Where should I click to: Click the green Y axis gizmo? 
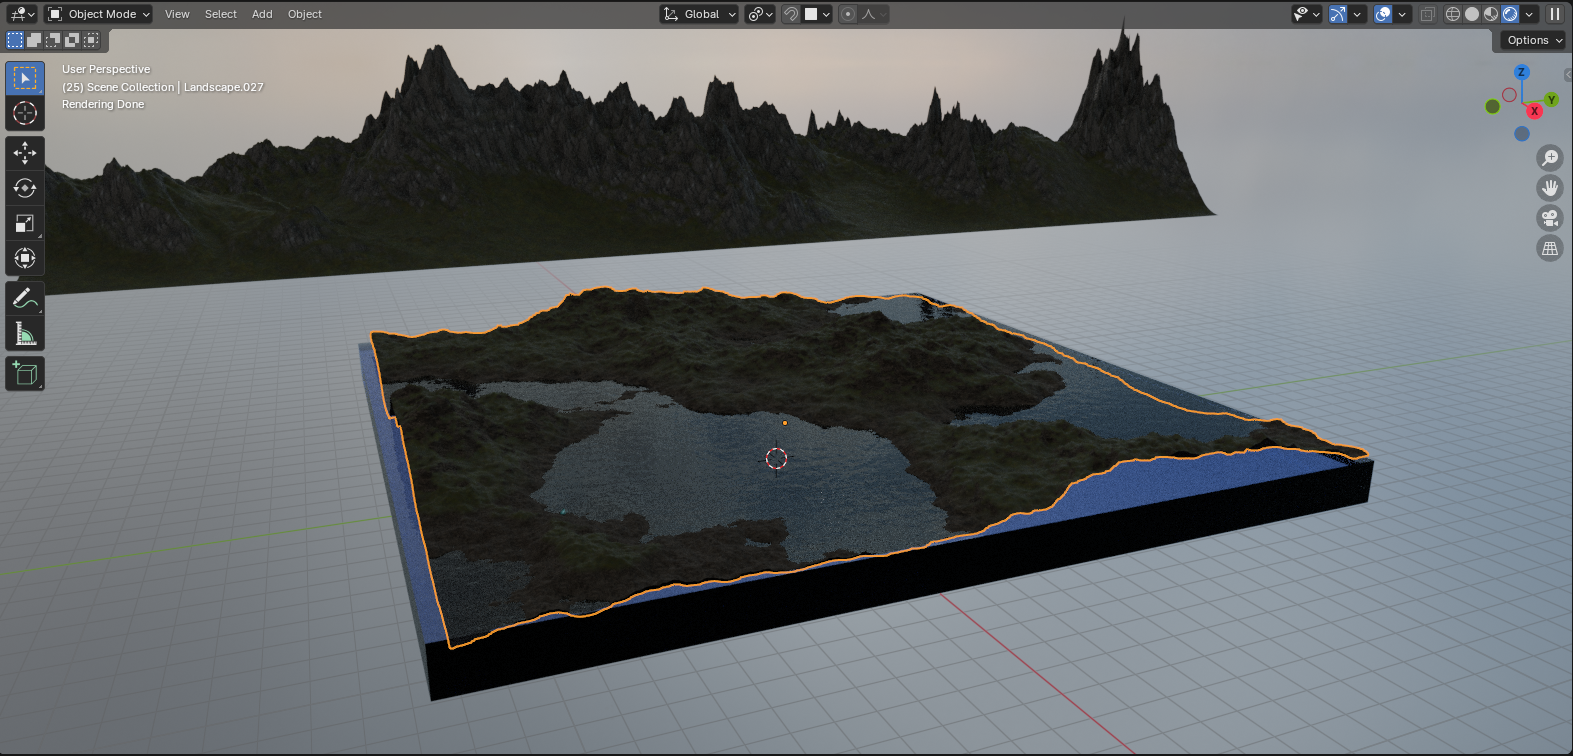click(1551, 99)
